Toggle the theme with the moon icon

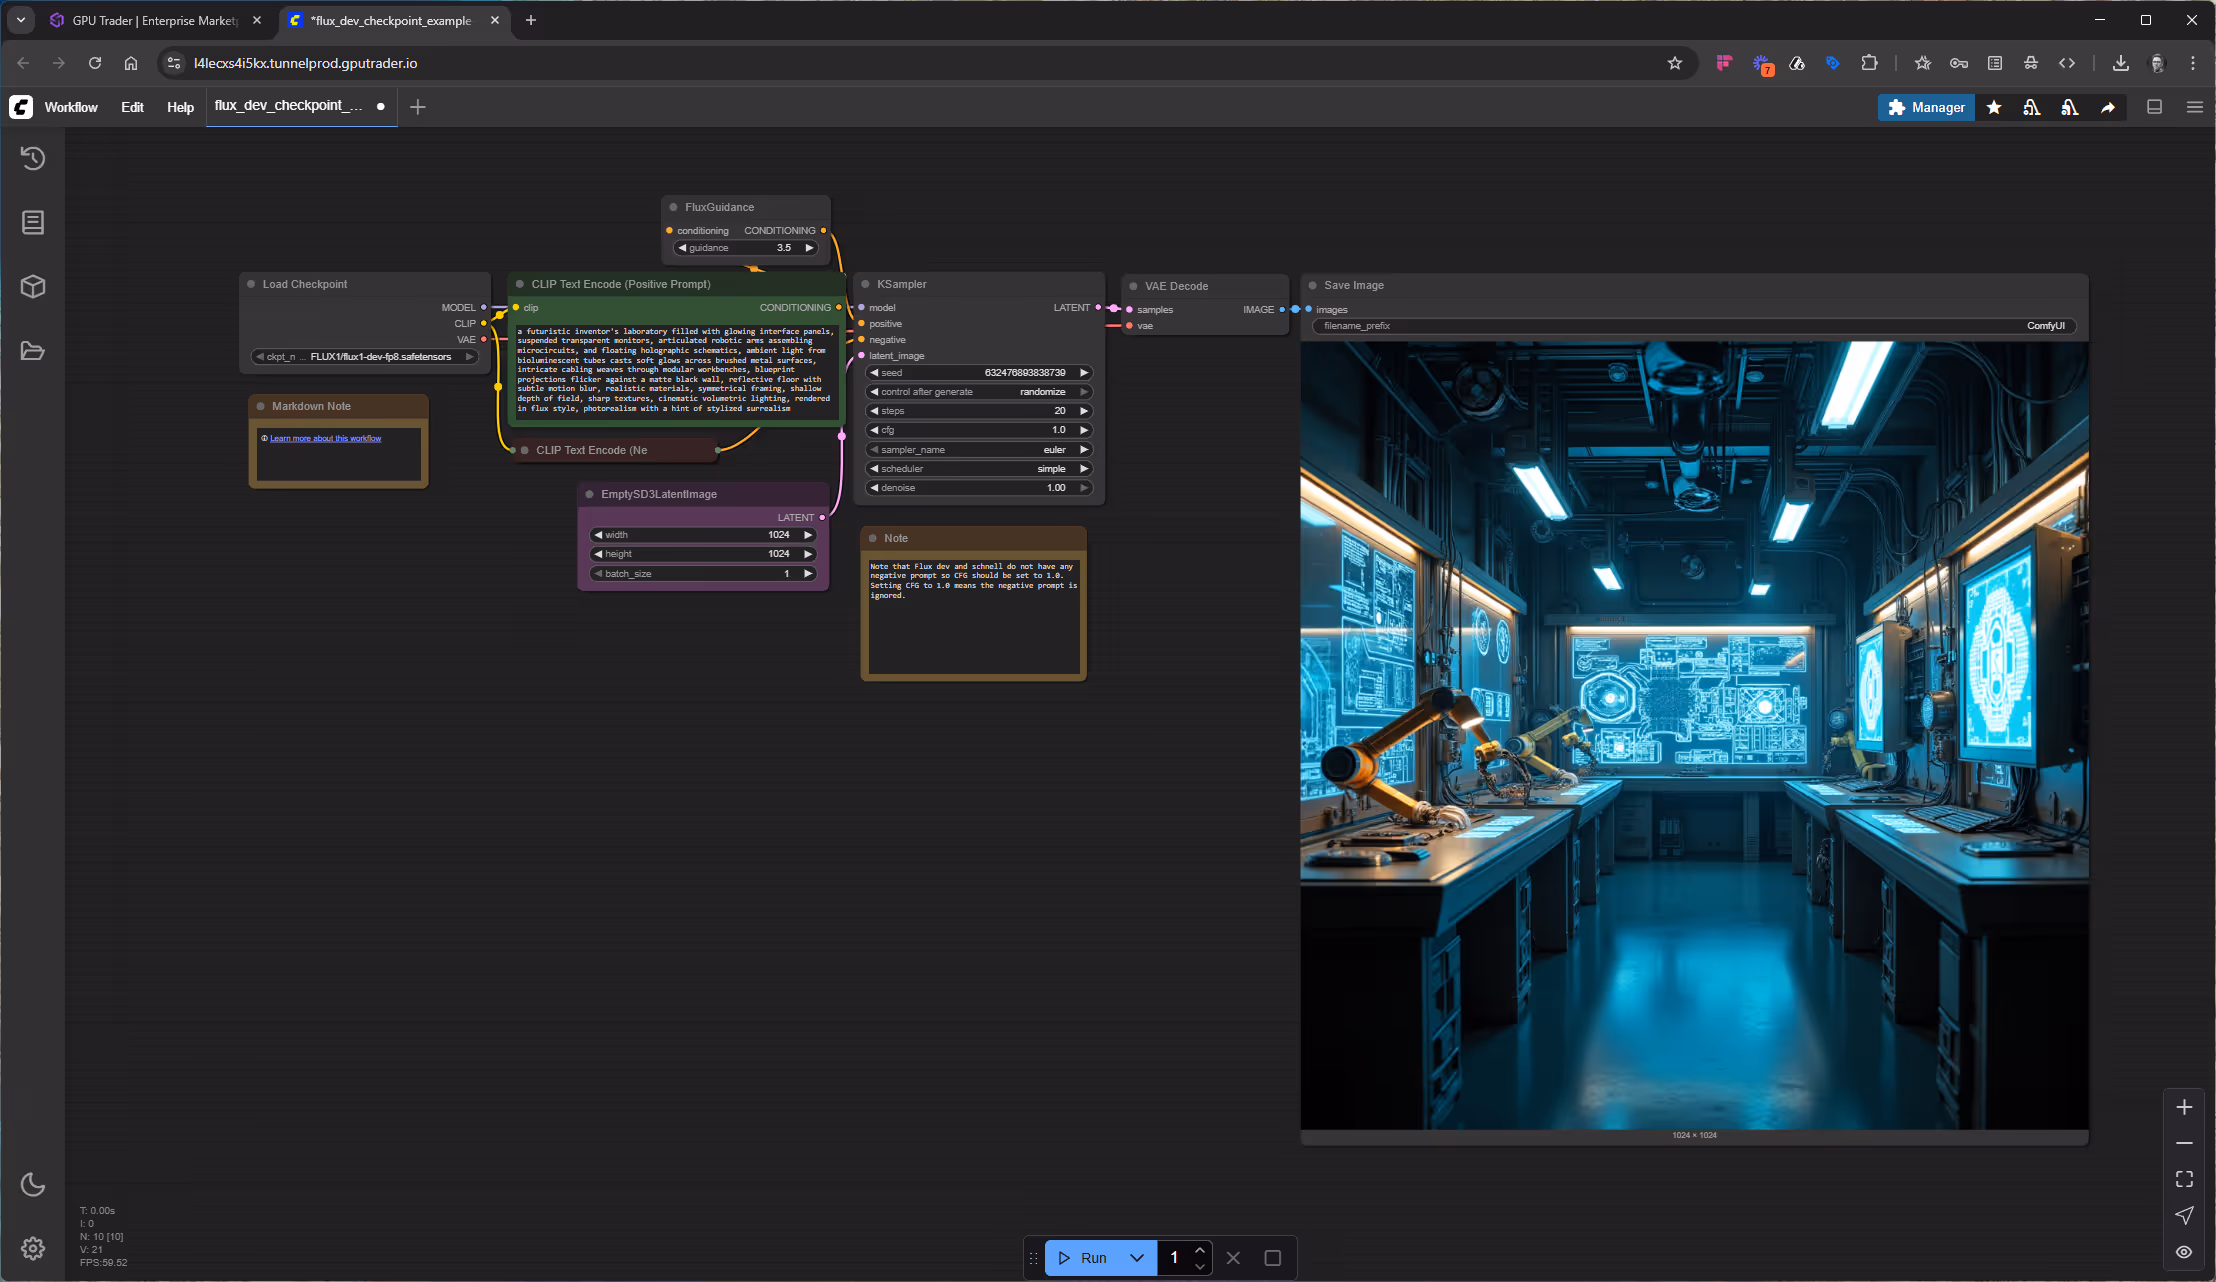coord(33,1184)
